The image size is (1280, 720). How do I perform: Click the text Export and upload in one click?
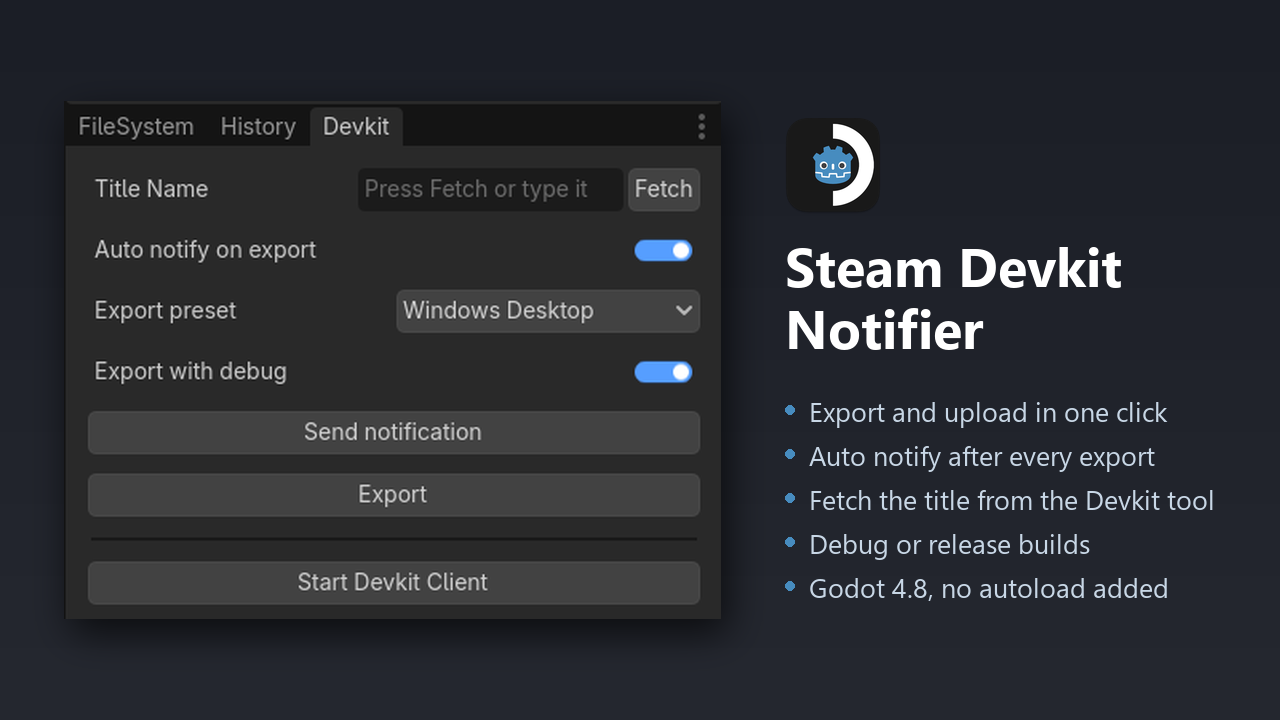(x=988, y=413)
